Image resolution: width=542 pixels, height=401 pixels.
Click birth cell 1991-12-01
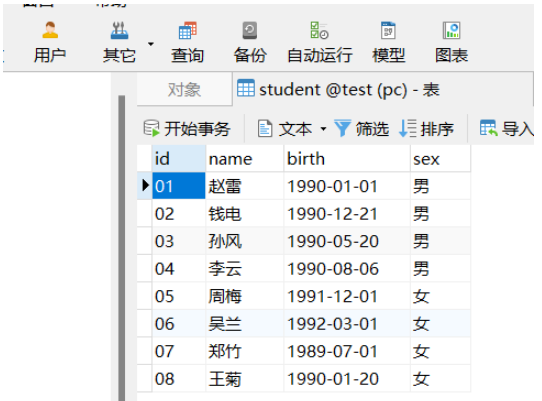pos(347,296)
